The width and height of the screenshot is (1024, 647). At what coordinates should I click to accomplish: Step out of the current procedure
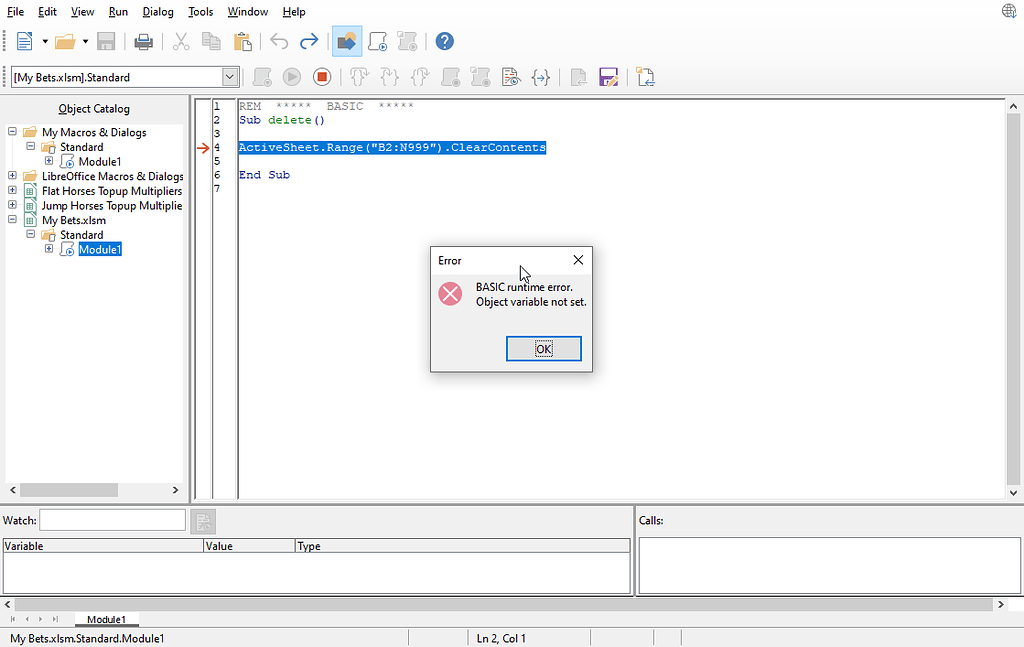click(x=418, y=76)
